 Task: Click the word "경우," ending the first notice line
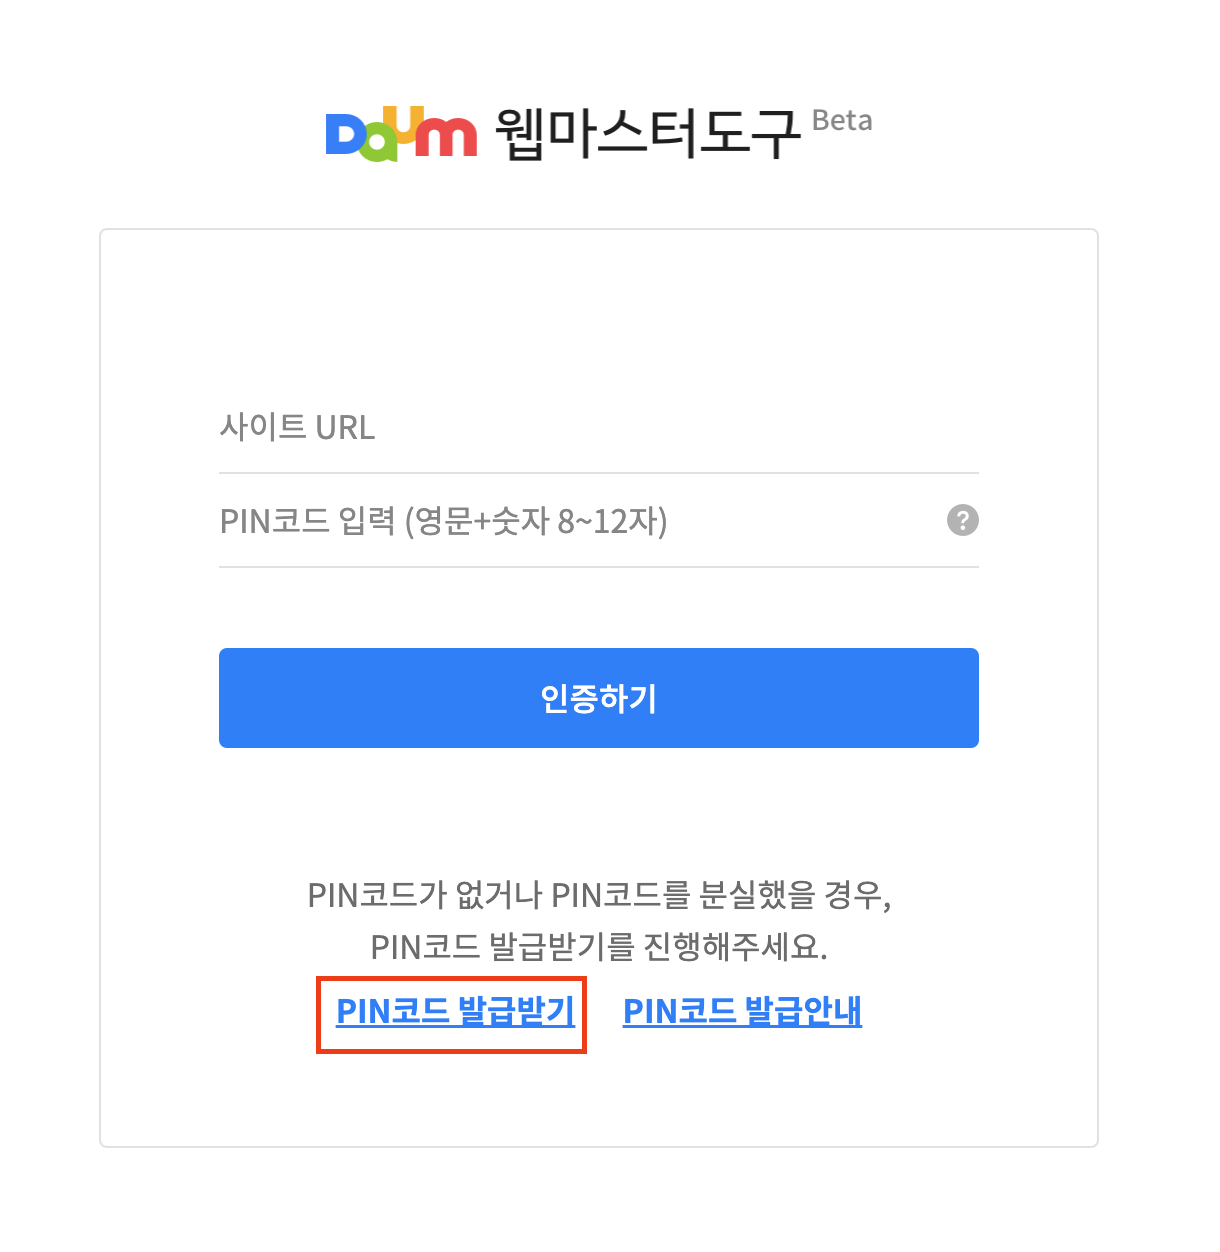[858, 894]
